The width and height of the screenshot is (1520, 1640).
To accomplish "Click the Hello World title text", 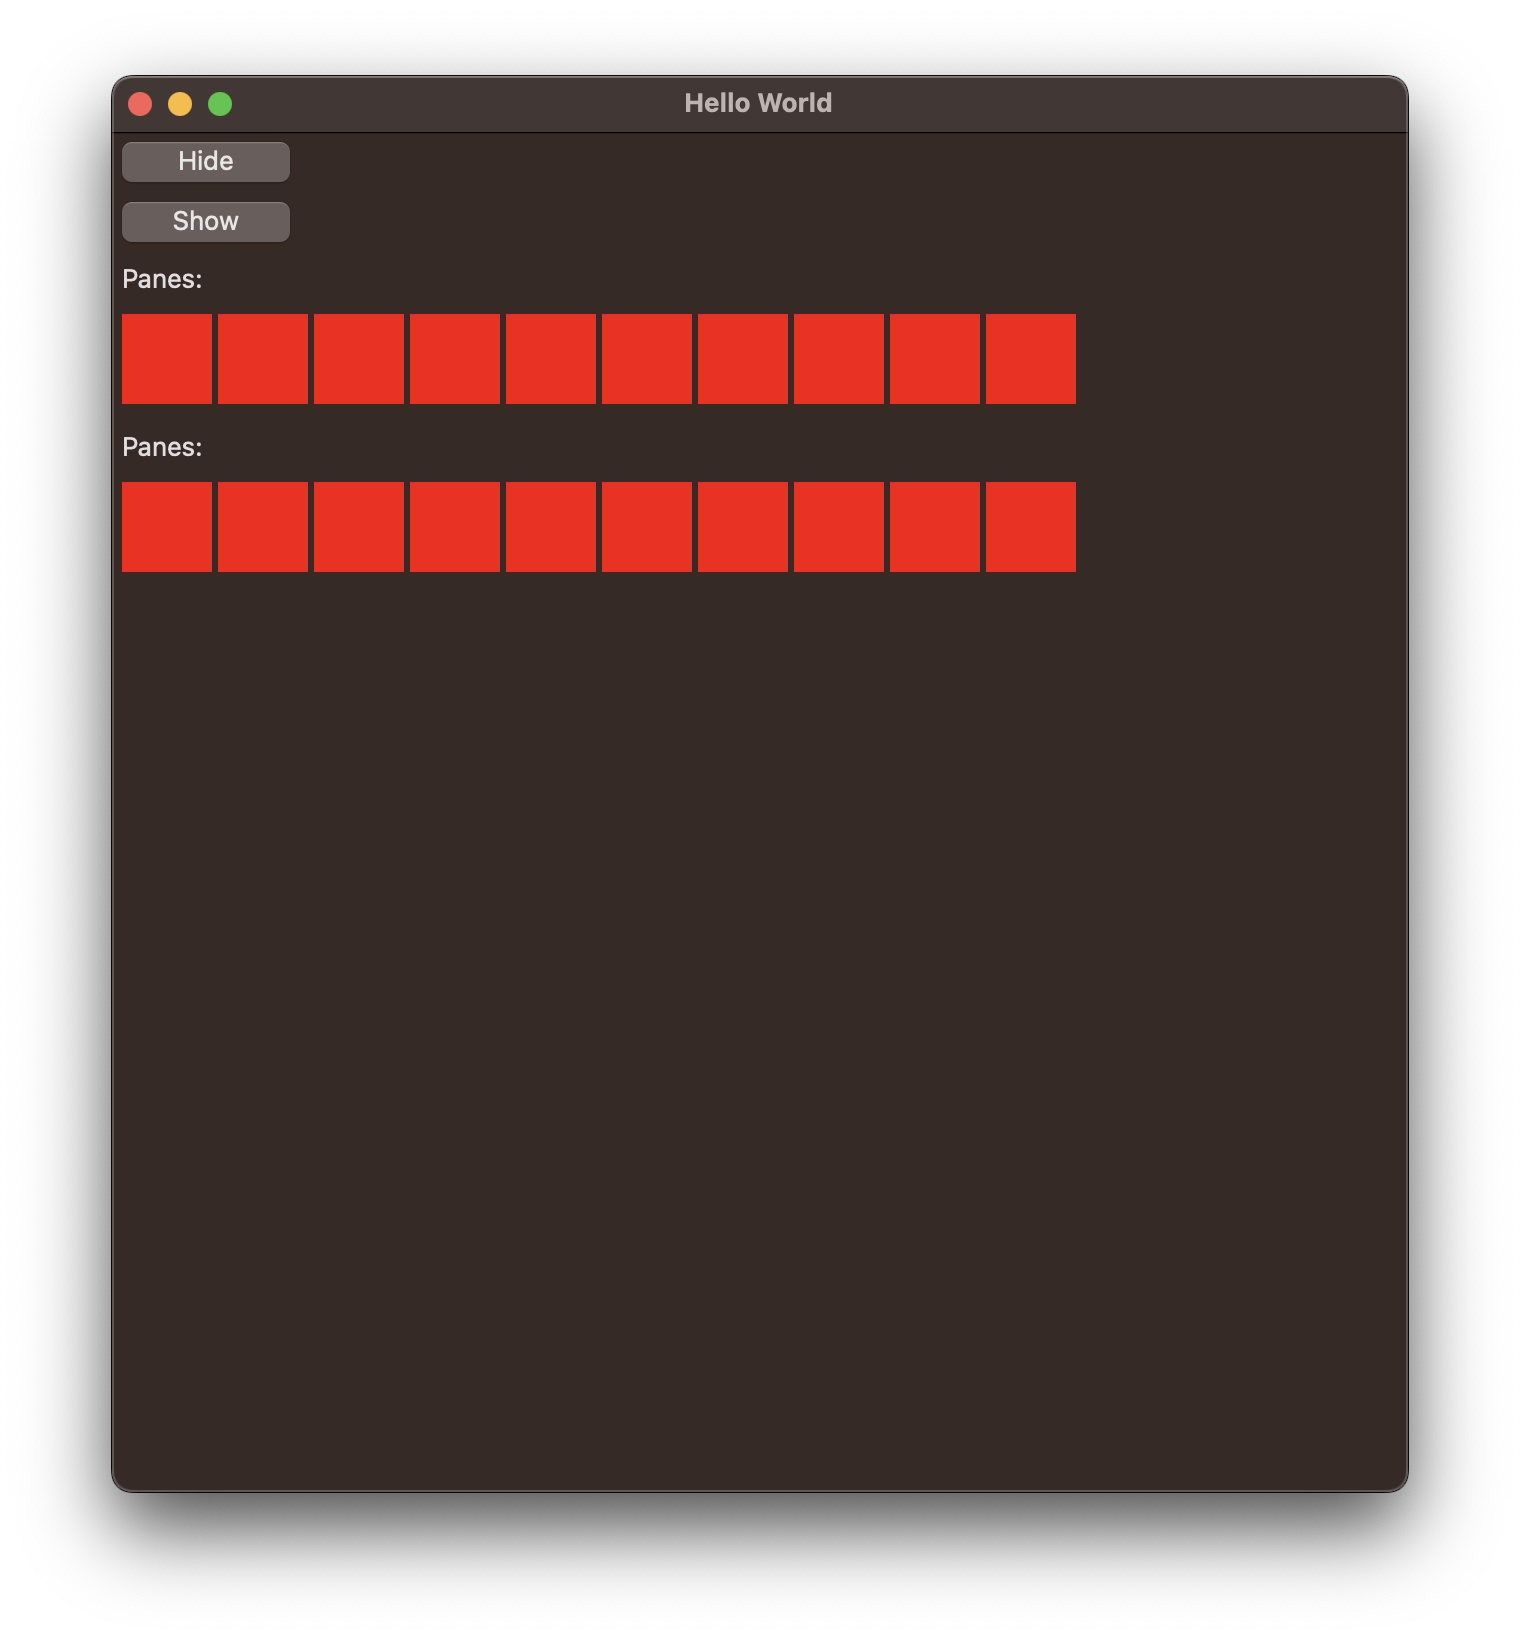I will (x=758, y=103).
